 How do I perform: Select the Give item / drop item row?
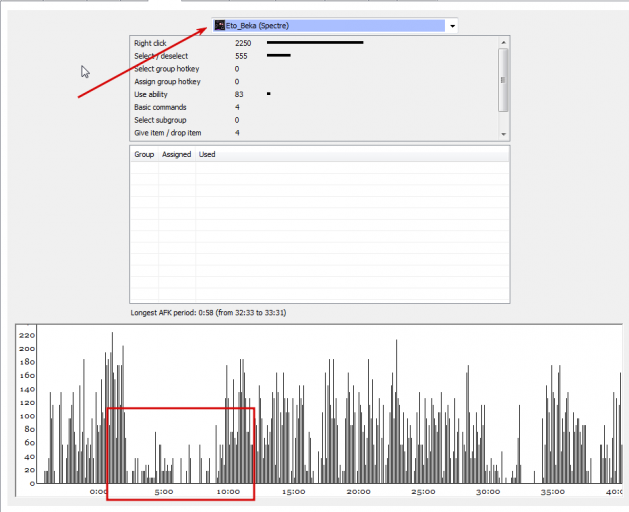[314, 133]
